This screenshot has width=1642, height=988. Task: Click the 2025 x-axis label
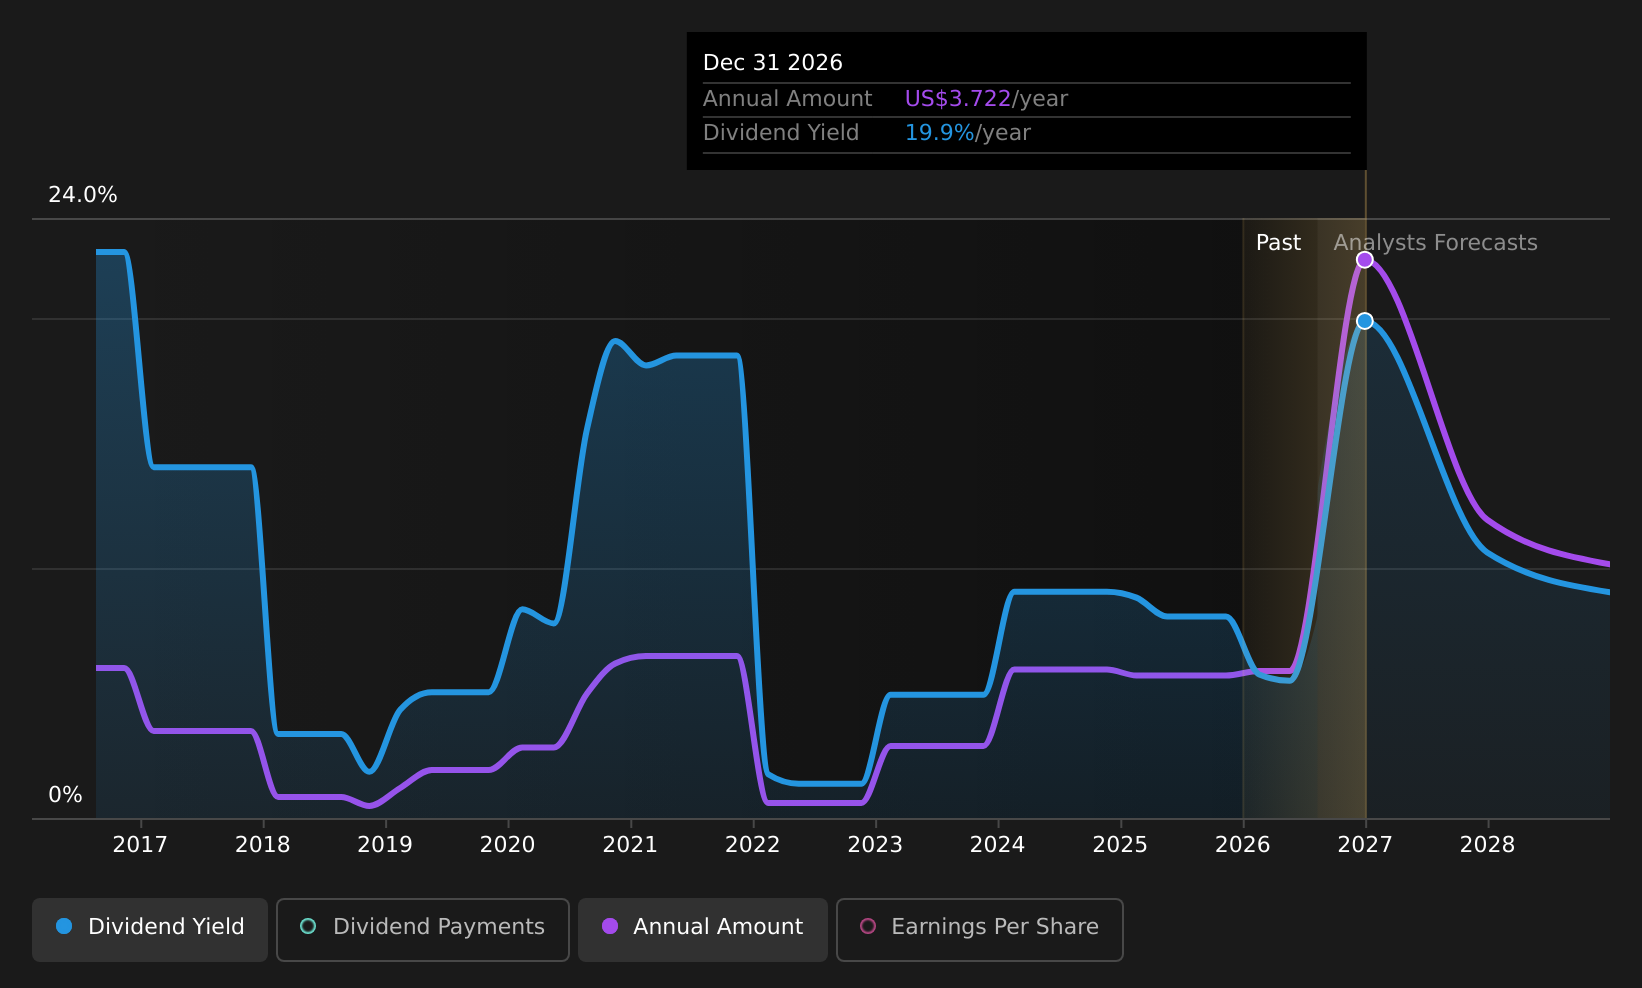click(x=1120, y=845)
